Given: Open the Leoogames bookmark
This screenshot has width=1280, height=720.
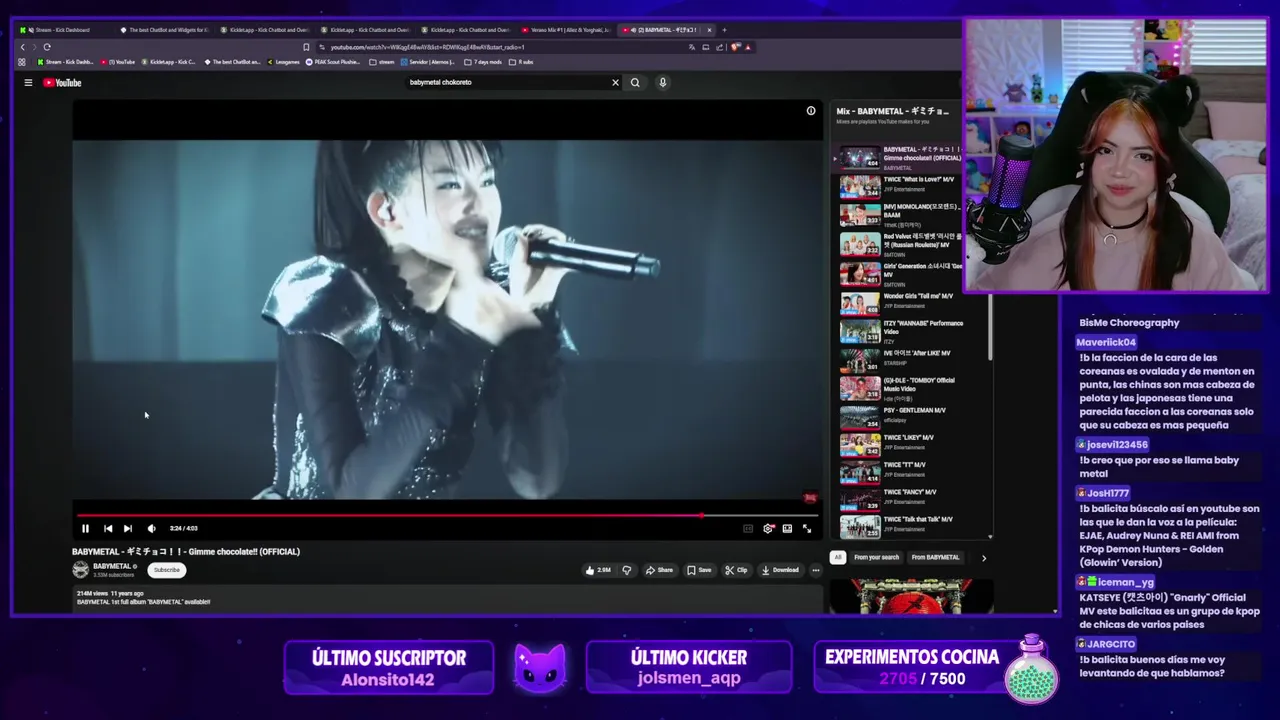Looking at the screenshot, I should 283,62.
